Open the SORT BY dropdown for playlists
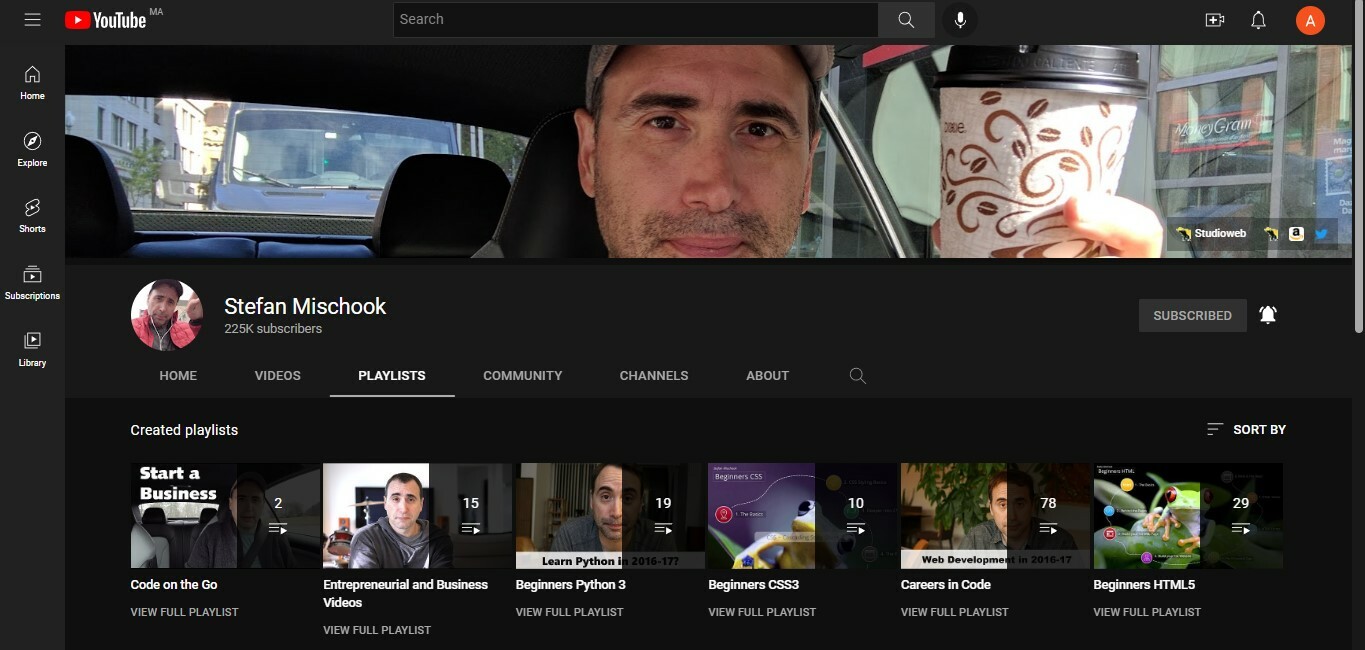 1246,429
